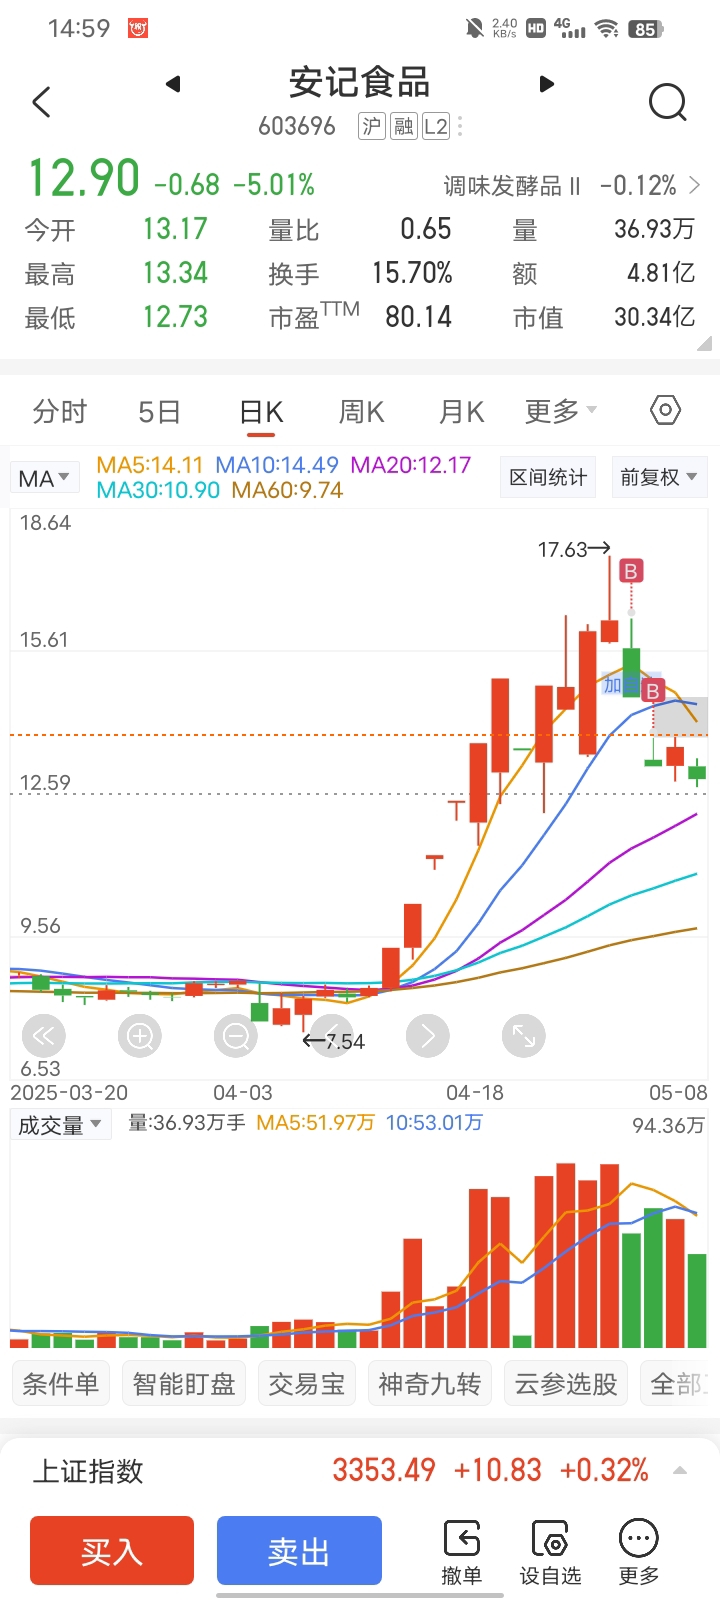Image resolution: width=720 pixels, height=1600 pixels.
Task: Switch to the 分时 tab
Action: click(60, 411)
